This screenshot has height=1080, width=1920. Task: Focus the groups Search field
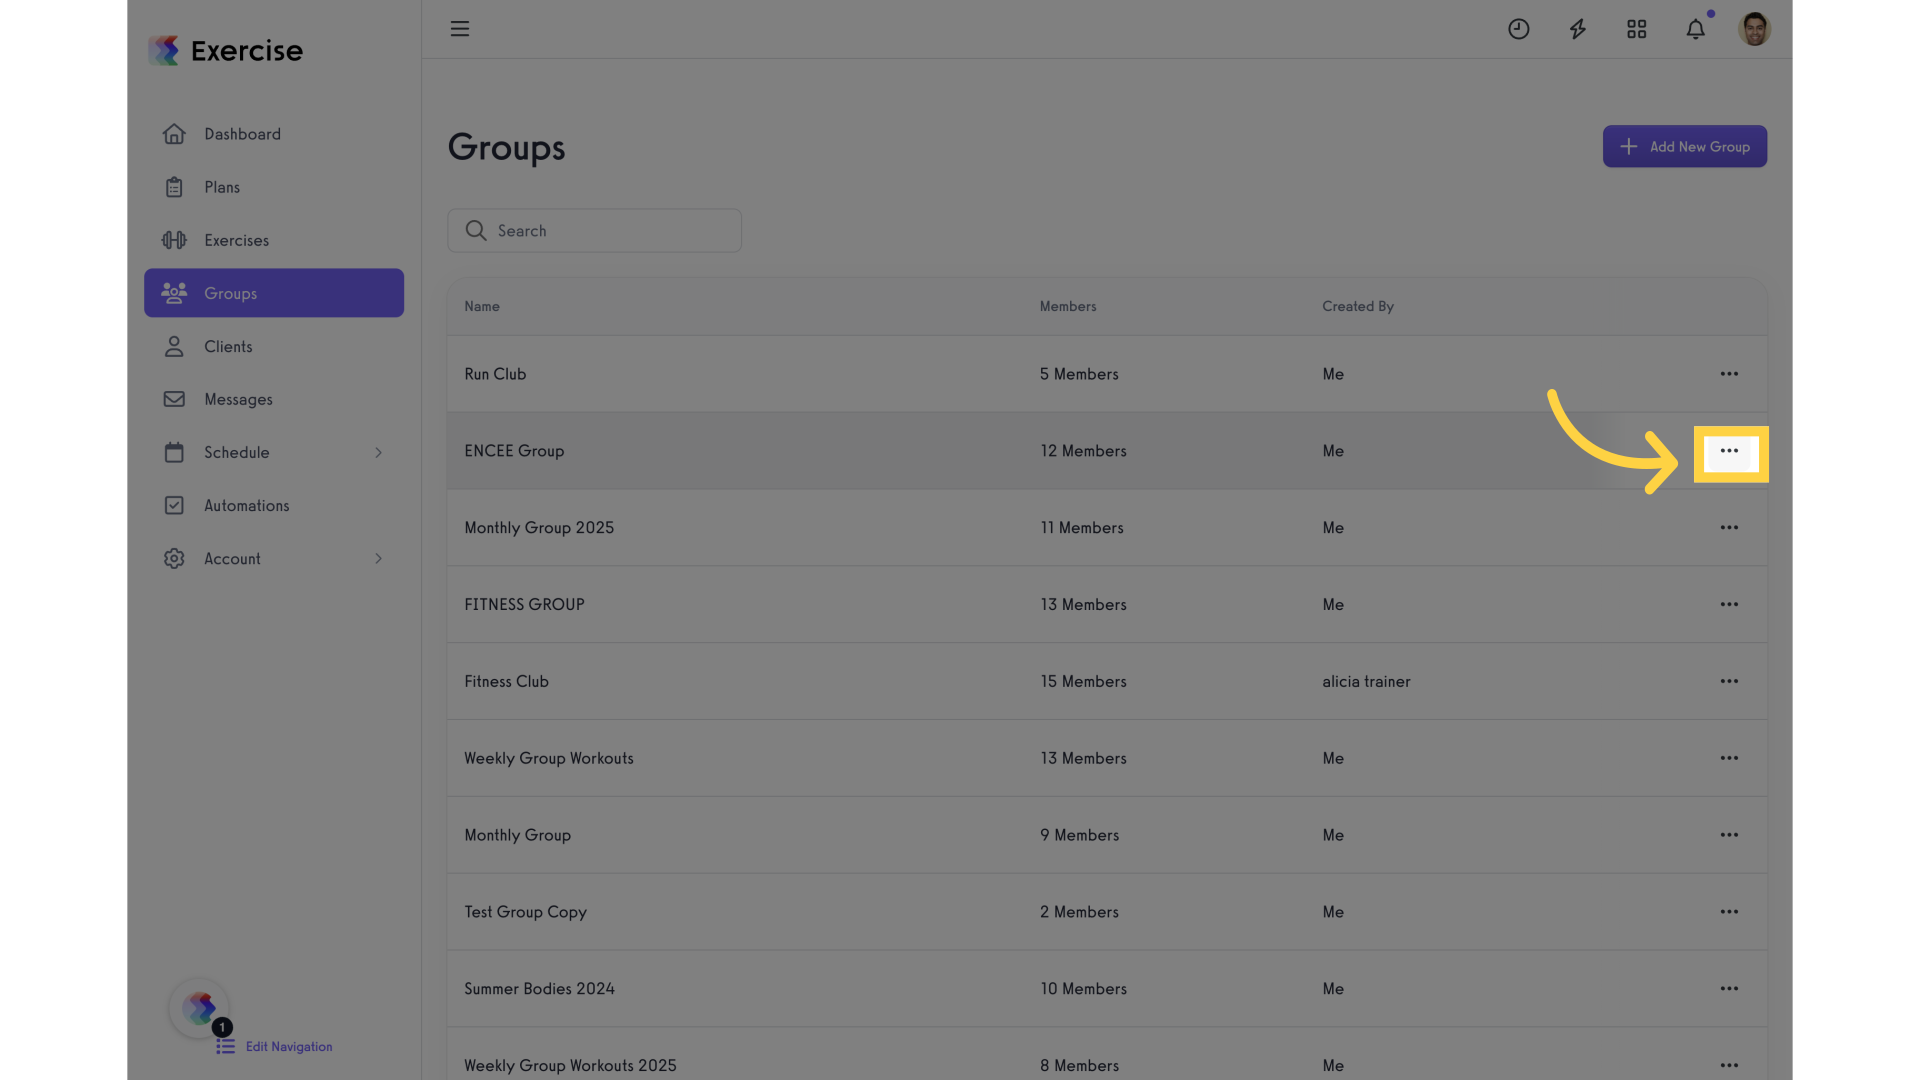[594, 231]
